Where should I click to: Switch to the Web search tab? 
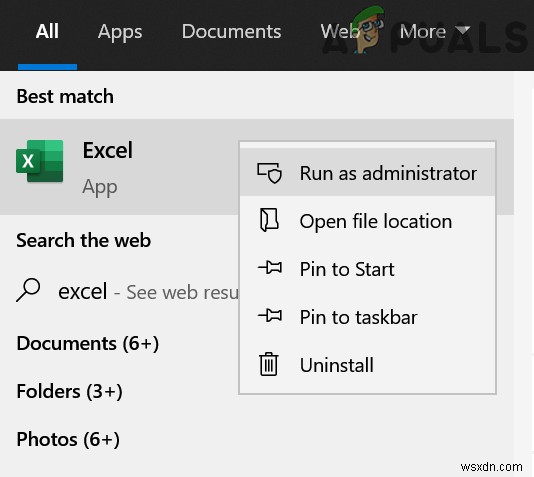pos(340,31)
